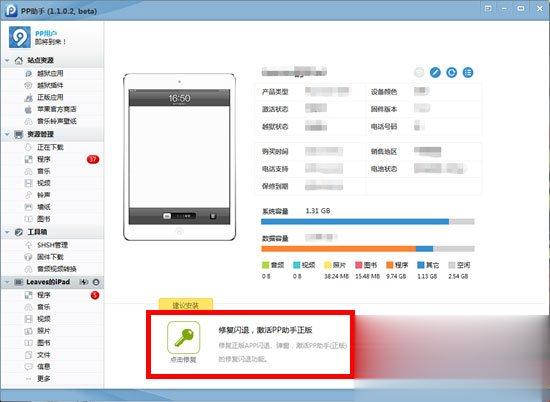Click the pink 图书 legend swatch
Viewport: 550px width, 402px height.
pyautogui.click(x=359, y=265)
